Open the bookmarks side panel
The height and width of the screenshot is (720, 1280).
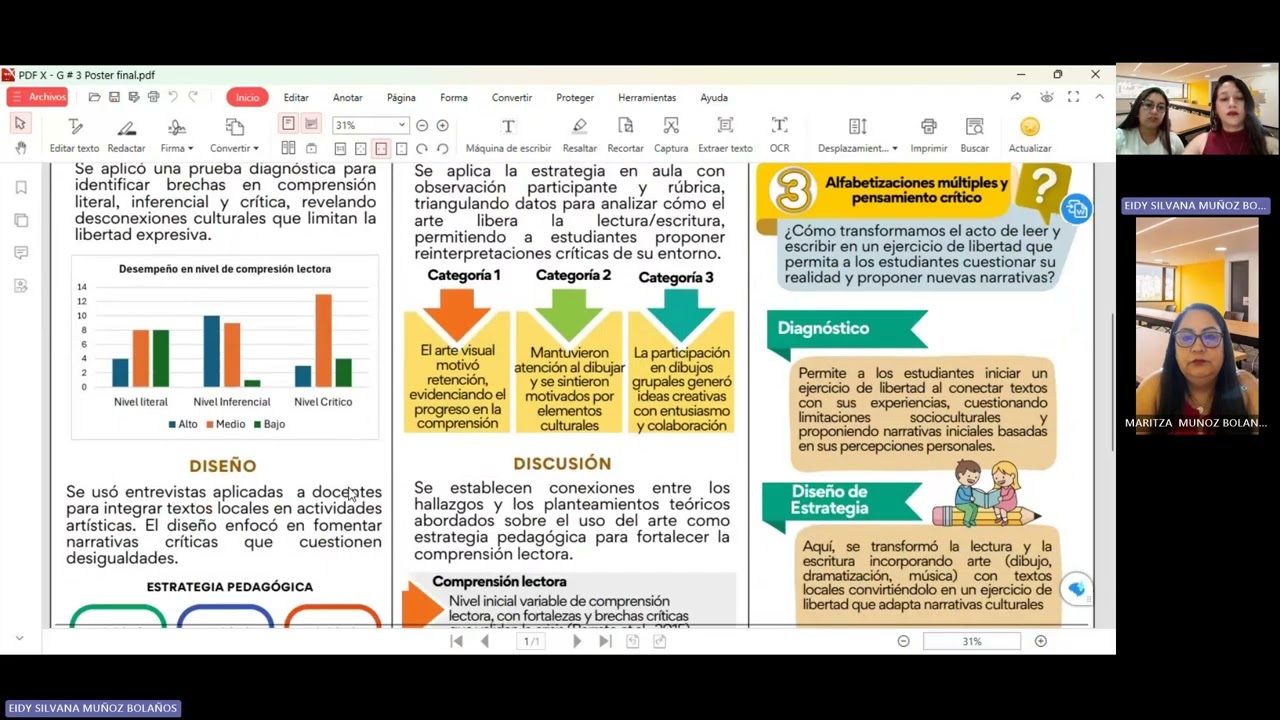pyautogui.click(x=21, y=188)
